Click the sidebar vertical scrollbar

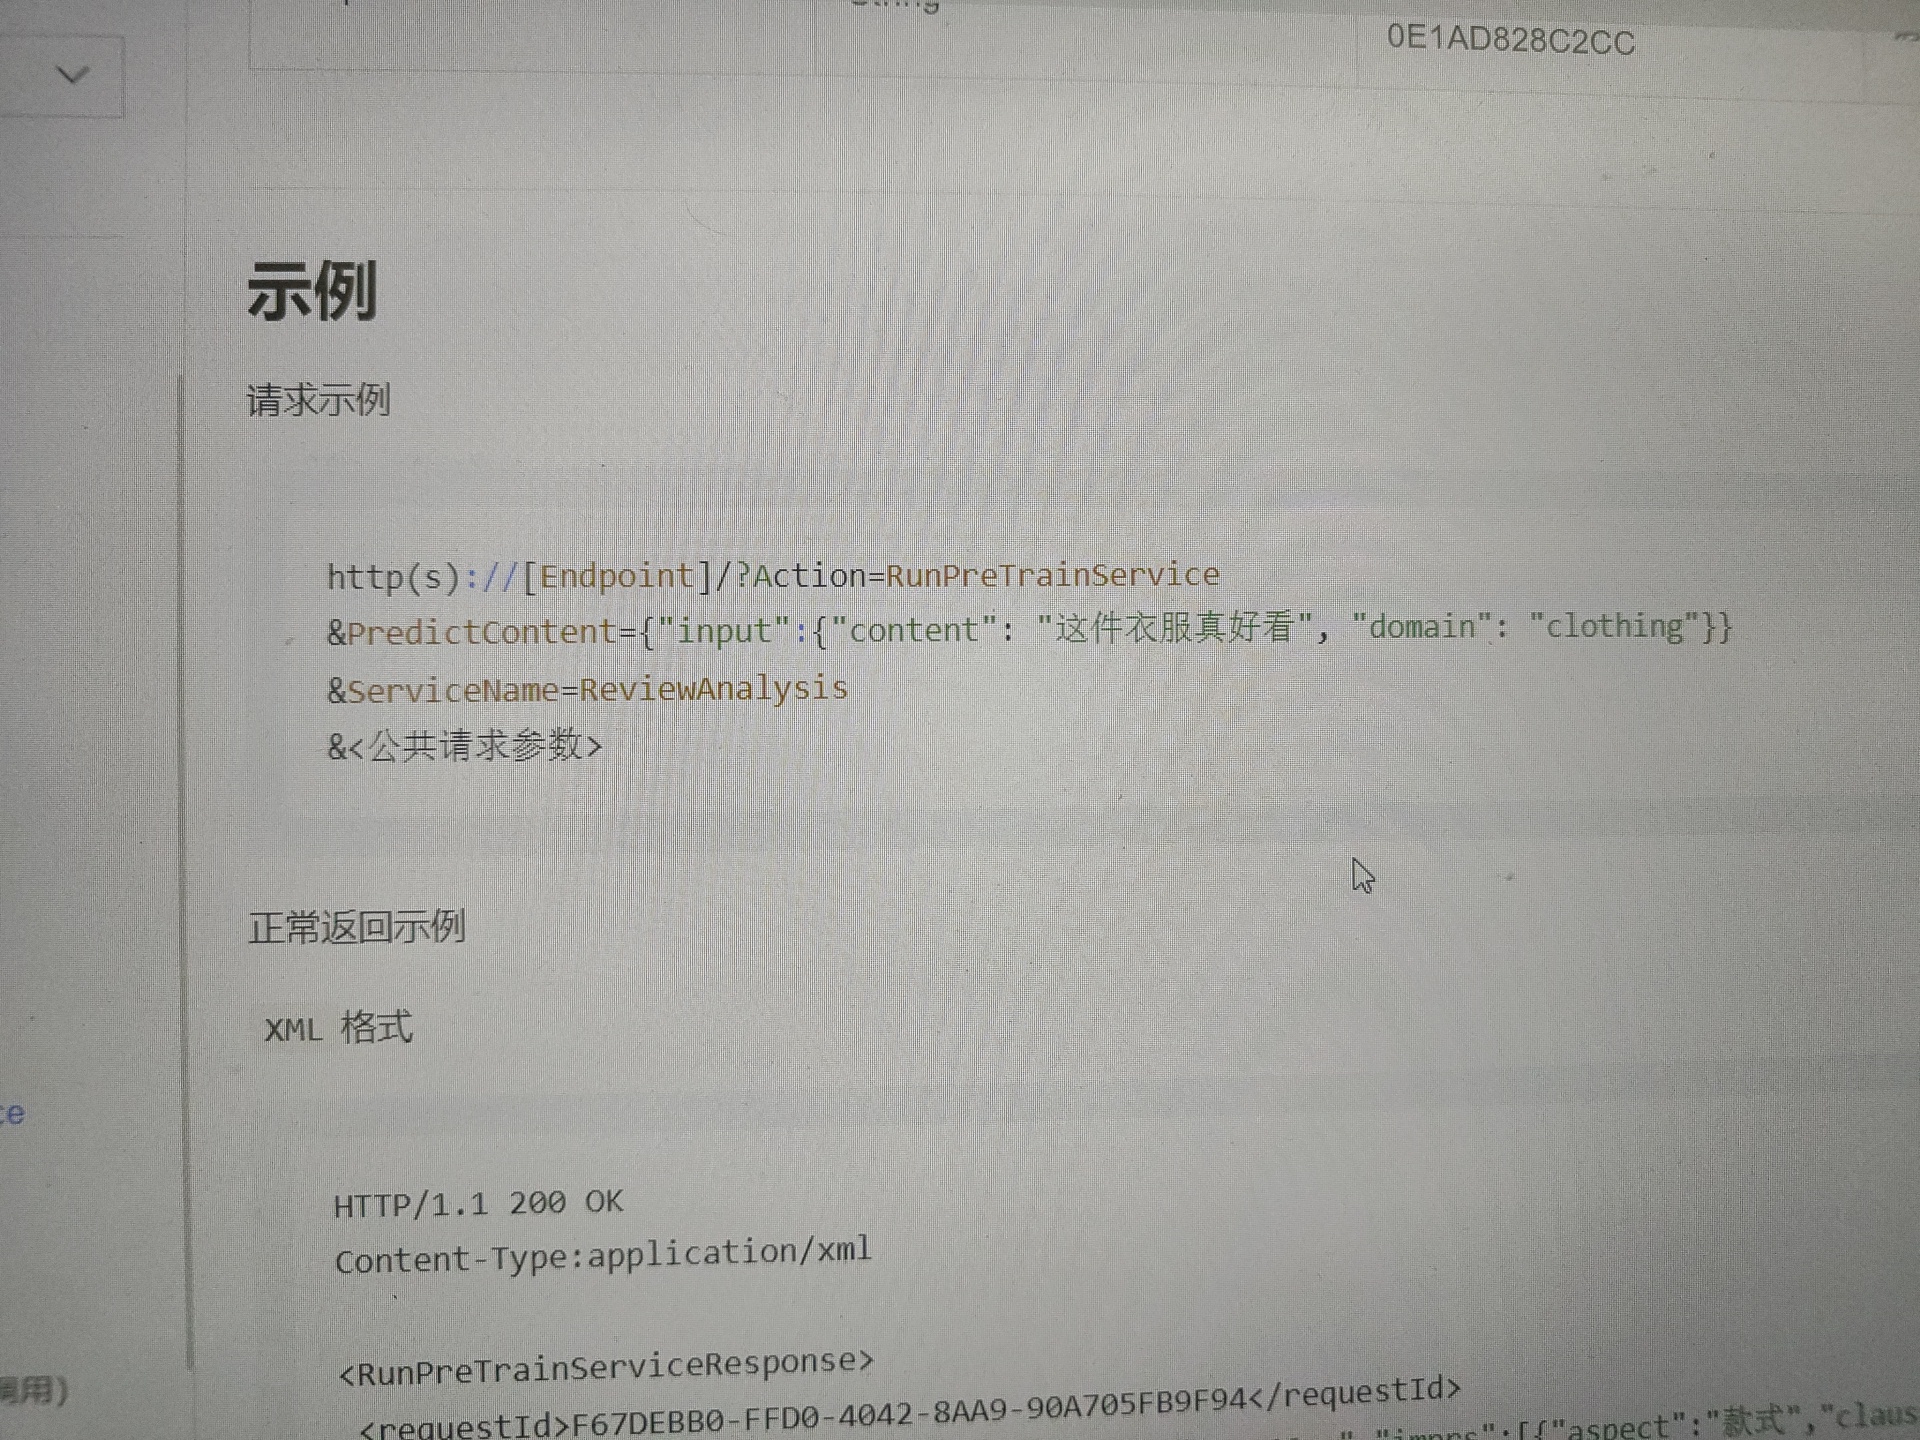pyautogui.click(x=183, y=870)
